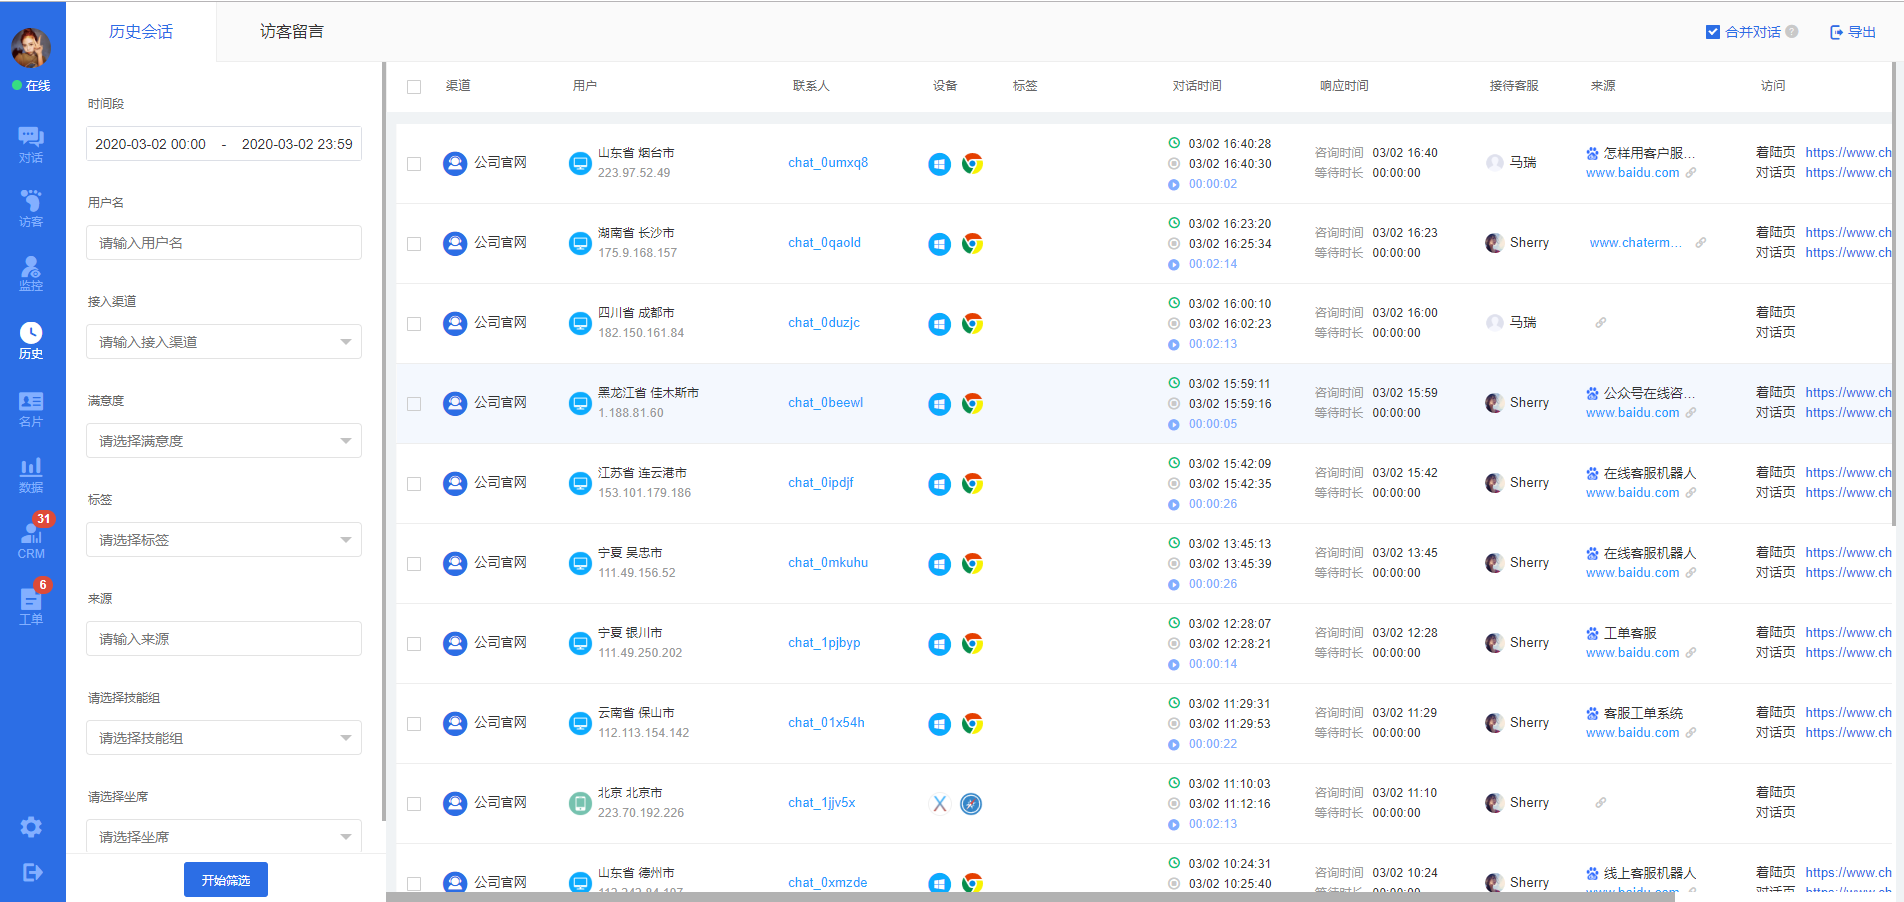Open the 监控 monitoring sidebar icon
This screenshot has height=902, width=1904.
[x=31, y=273]
